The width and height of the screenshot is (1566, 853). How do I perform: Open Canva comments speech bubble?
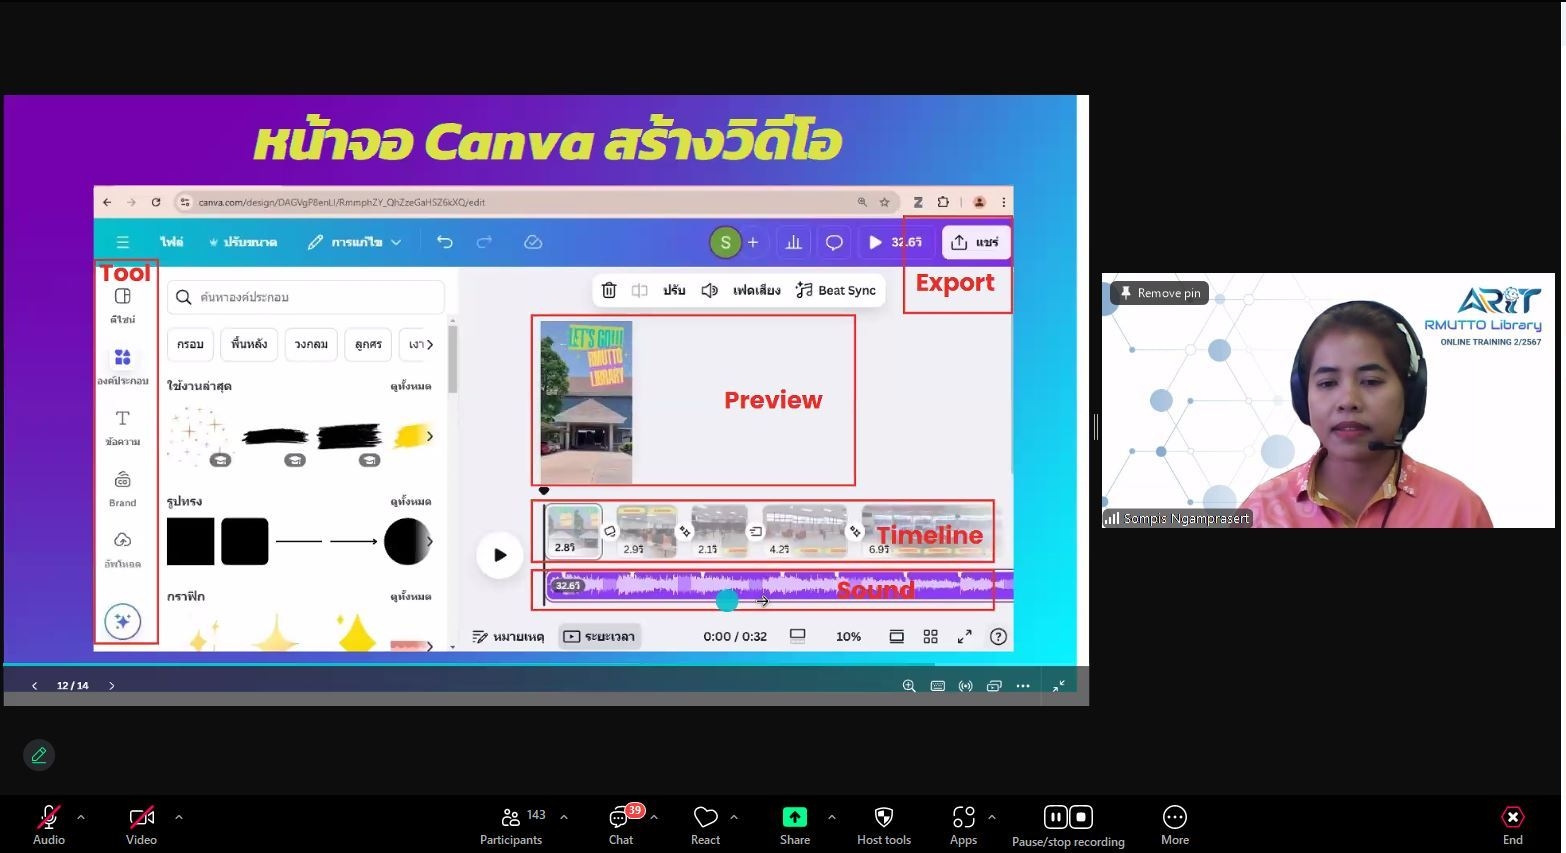tap(834, 242)
